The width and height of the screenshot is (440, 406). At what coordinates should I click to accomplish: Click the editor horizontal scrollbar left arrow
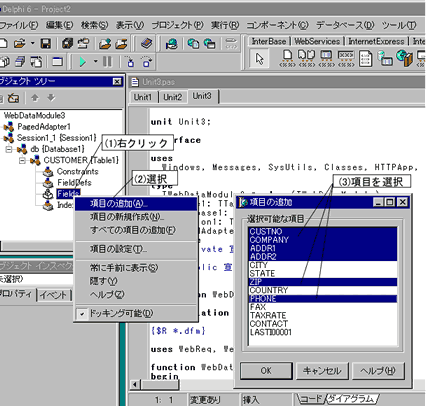pos(135,384)
